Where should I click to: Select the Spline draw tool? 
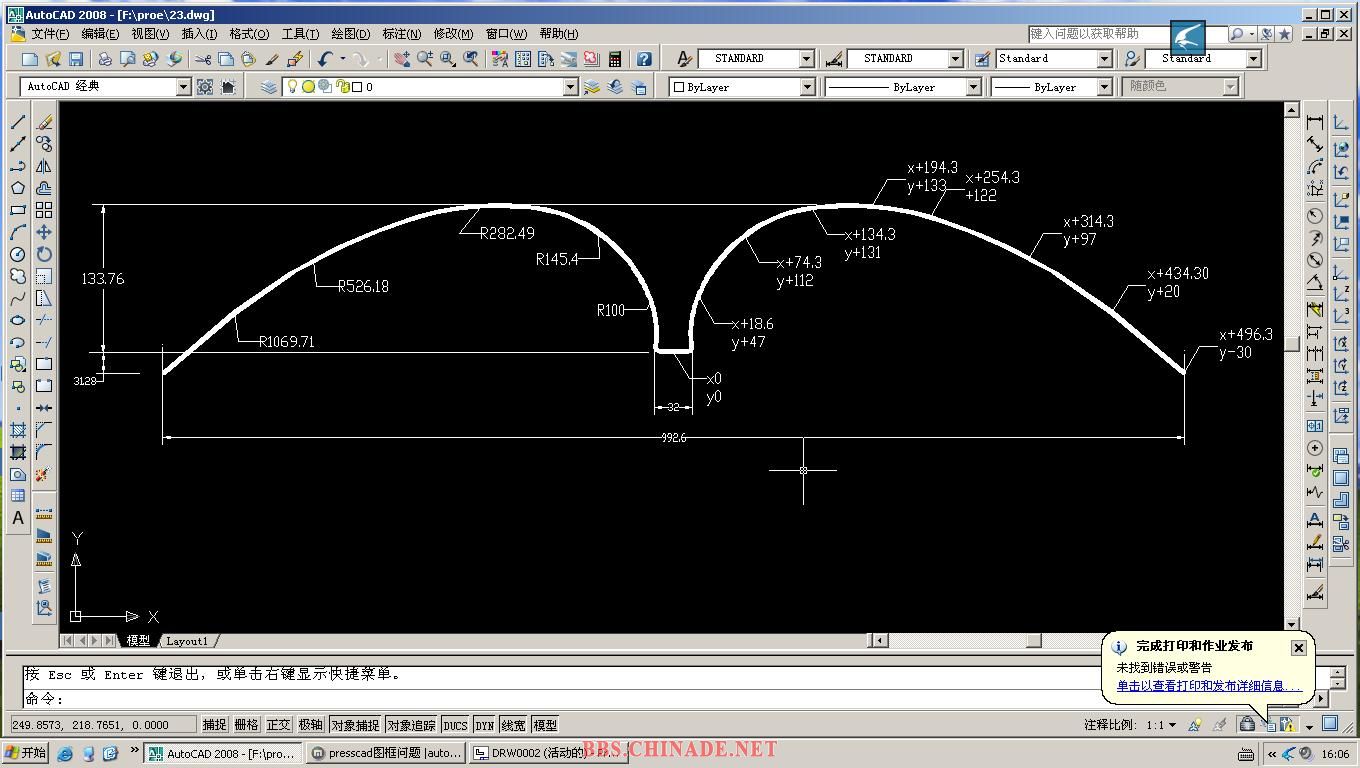coord(18,298)
